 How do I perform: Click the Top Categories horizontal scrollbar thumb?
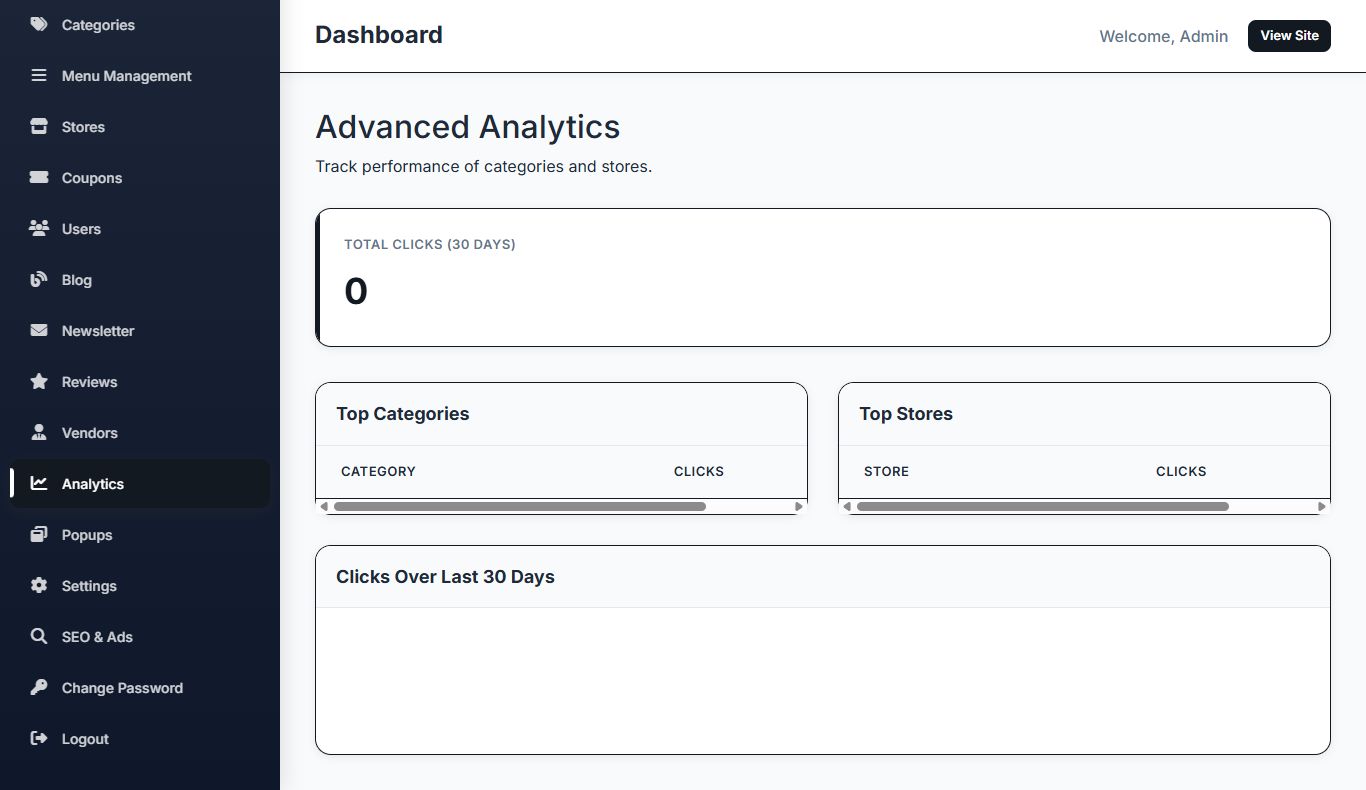click(520, 507)
